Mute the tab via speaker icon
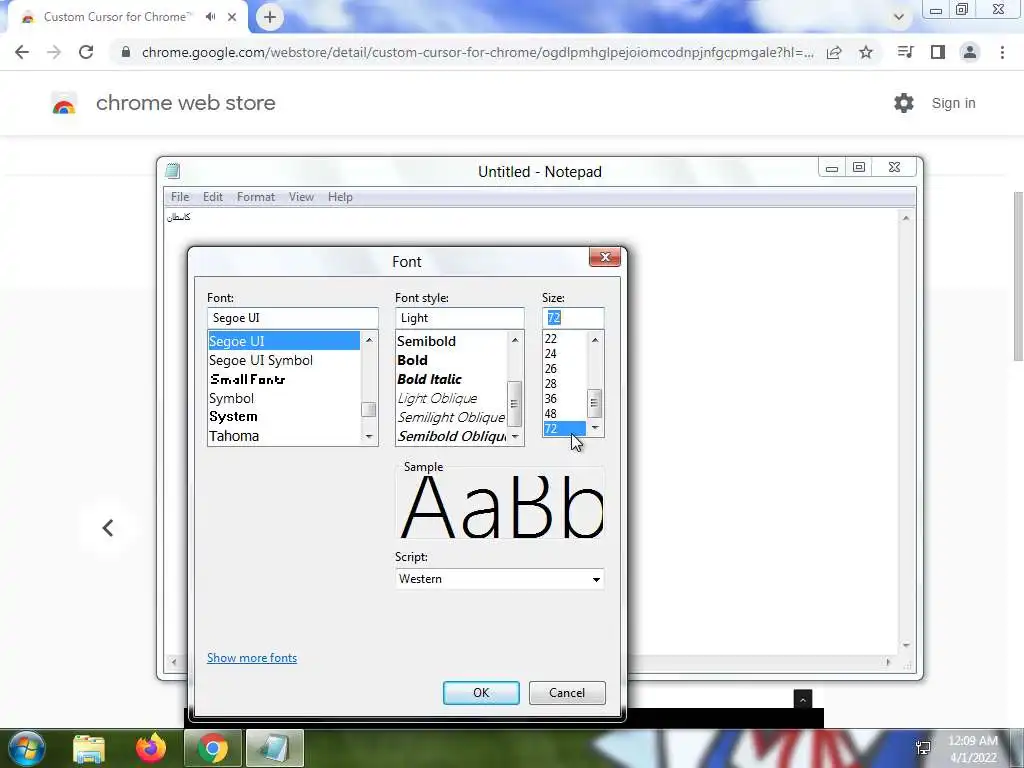This screenshot has width=1024, height=768. [x=210, y=17]
